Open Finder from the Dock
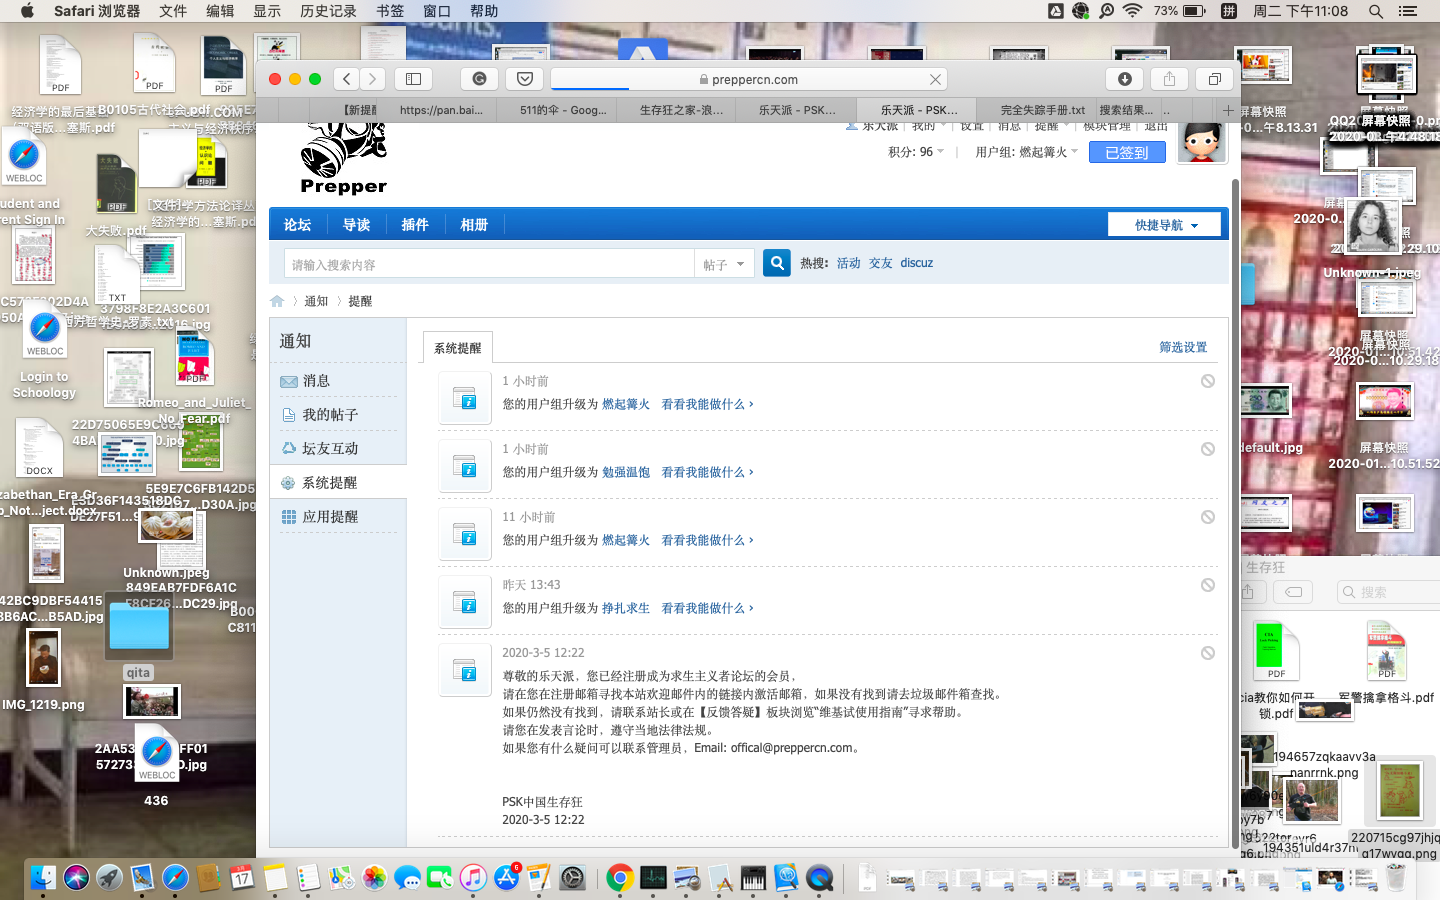The width and height of the screenshot is (1440, 900). pos(43,878)
